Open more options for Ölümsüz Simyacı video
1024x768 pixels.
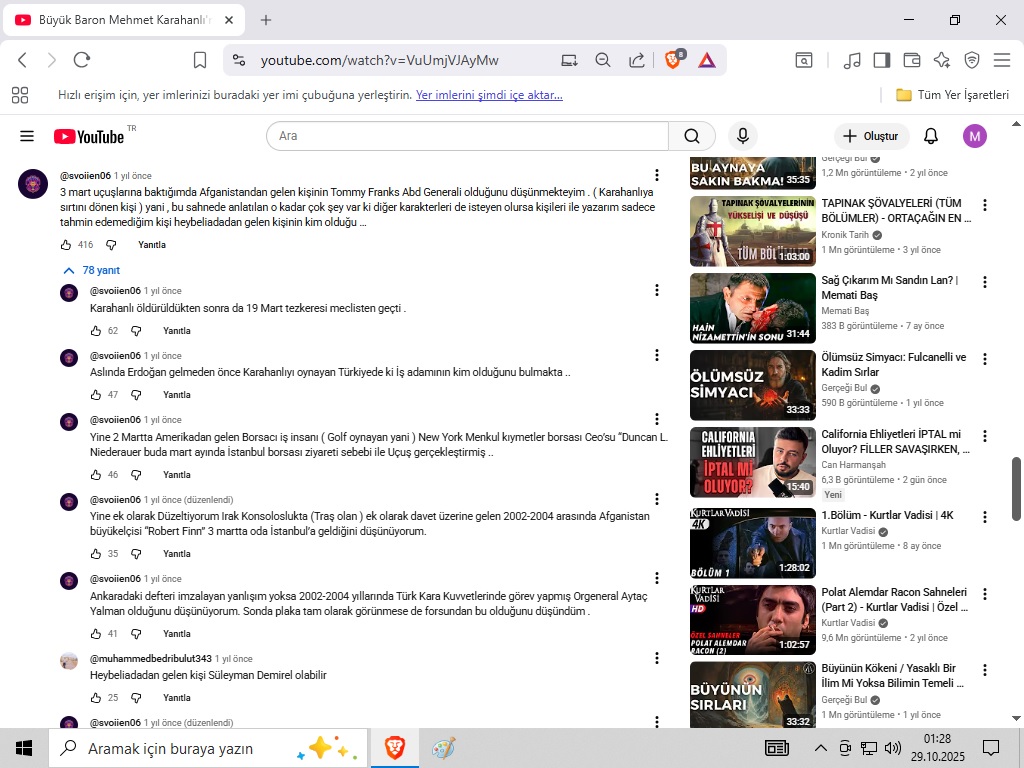[985, 359]
